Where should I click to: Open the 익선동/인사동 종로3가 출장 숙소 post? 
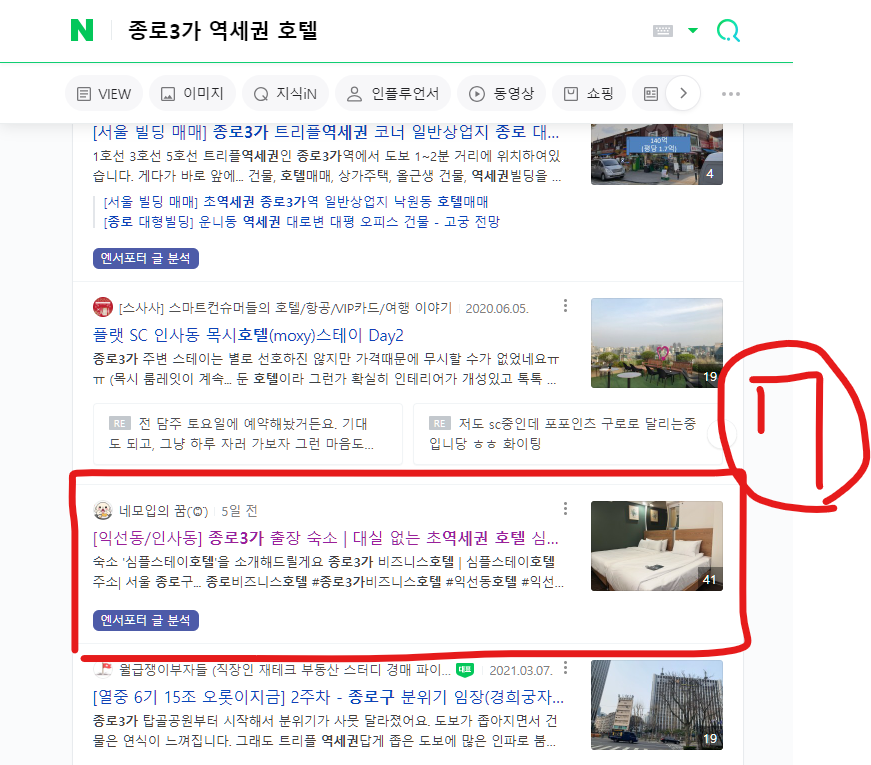point(326,538)
